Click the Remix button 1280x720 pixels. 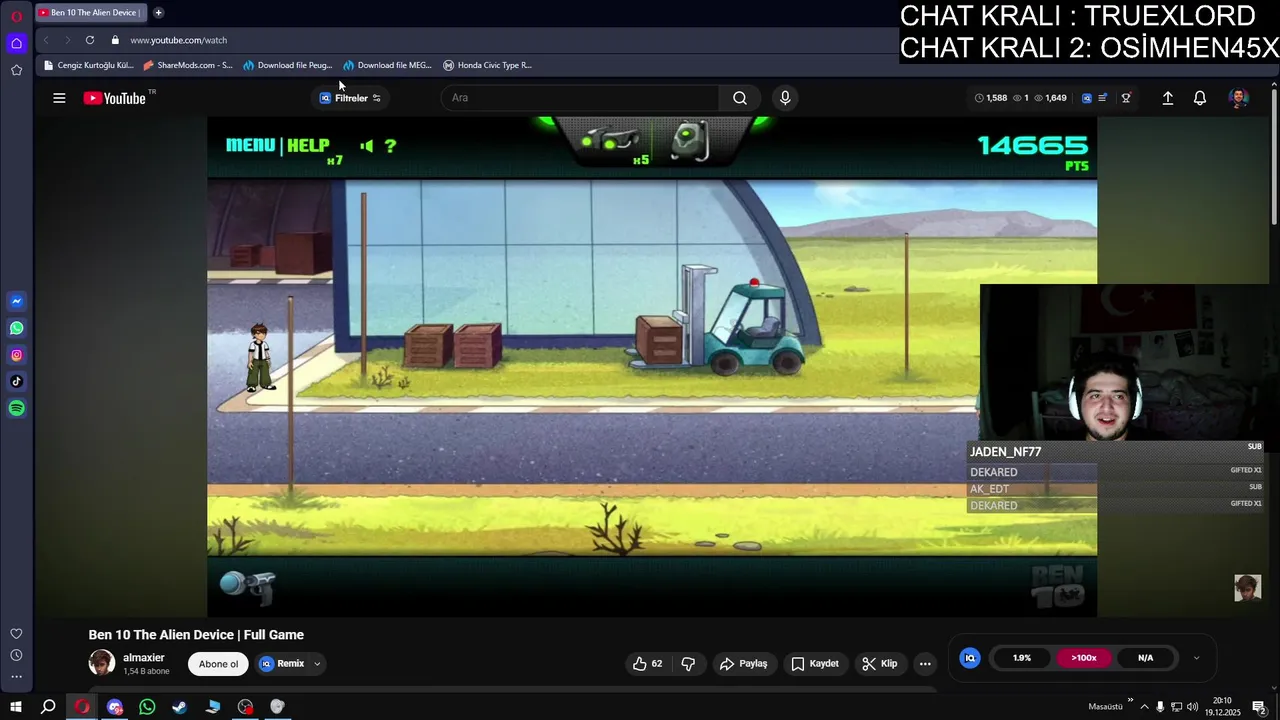(x=282, y=664)
